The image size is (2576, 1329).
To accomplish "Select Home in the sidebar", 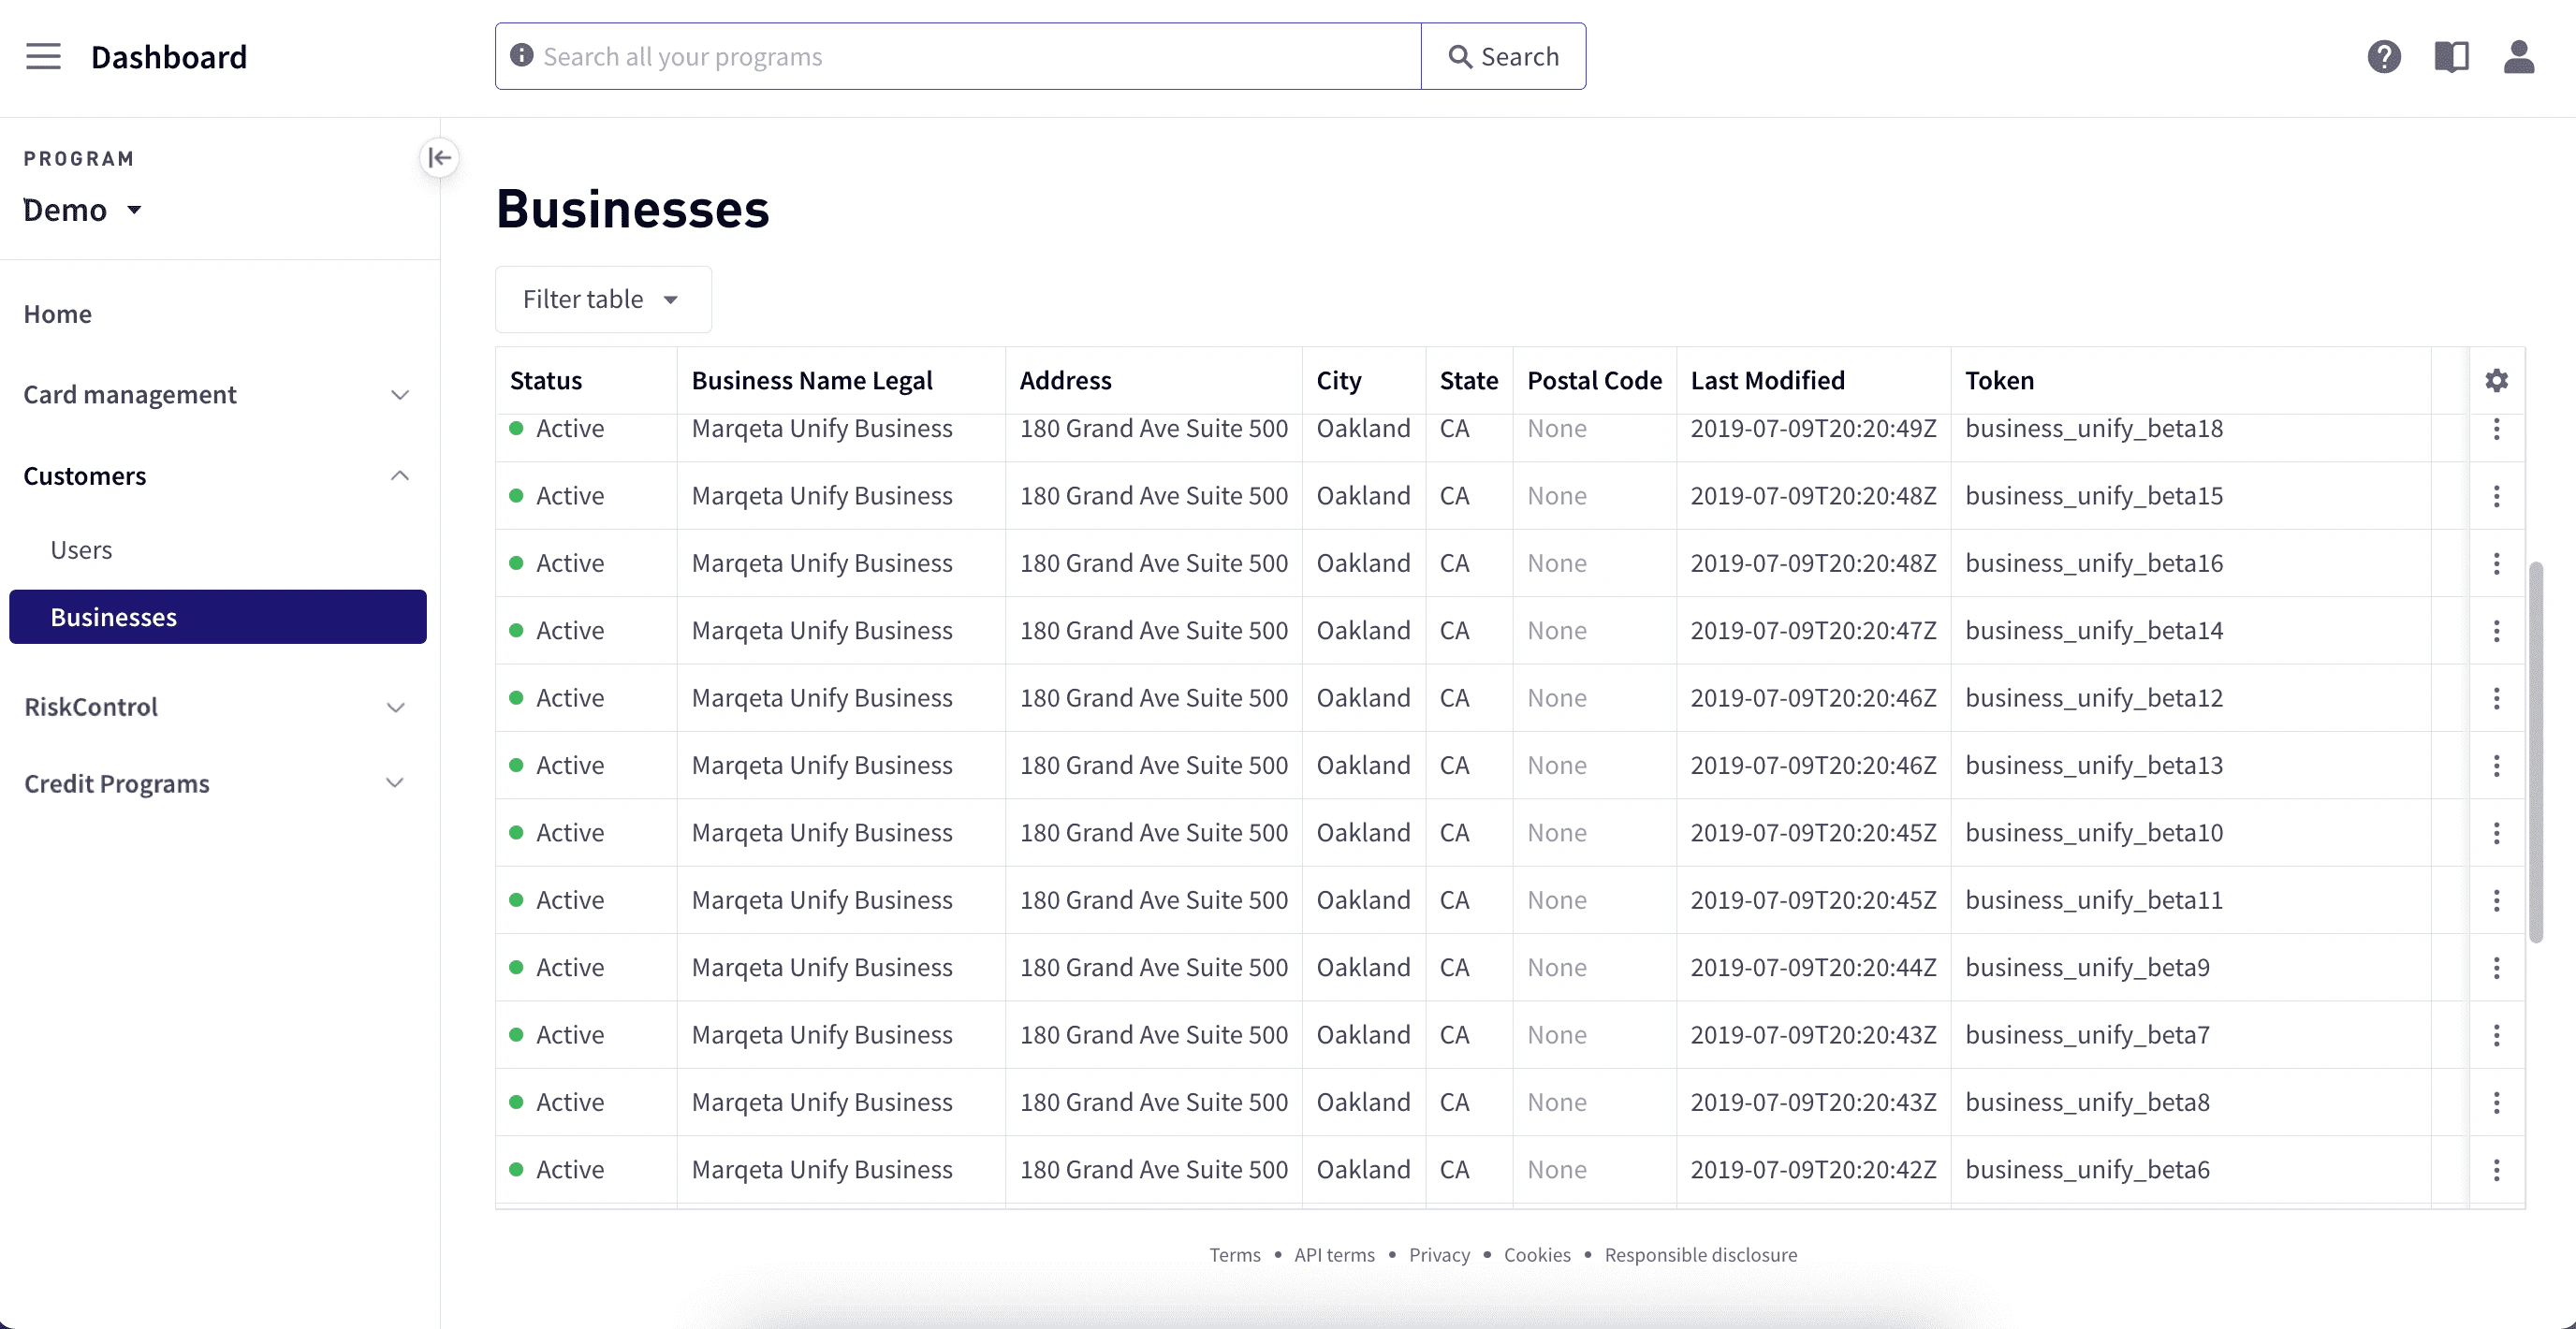I will click(58, 314).
